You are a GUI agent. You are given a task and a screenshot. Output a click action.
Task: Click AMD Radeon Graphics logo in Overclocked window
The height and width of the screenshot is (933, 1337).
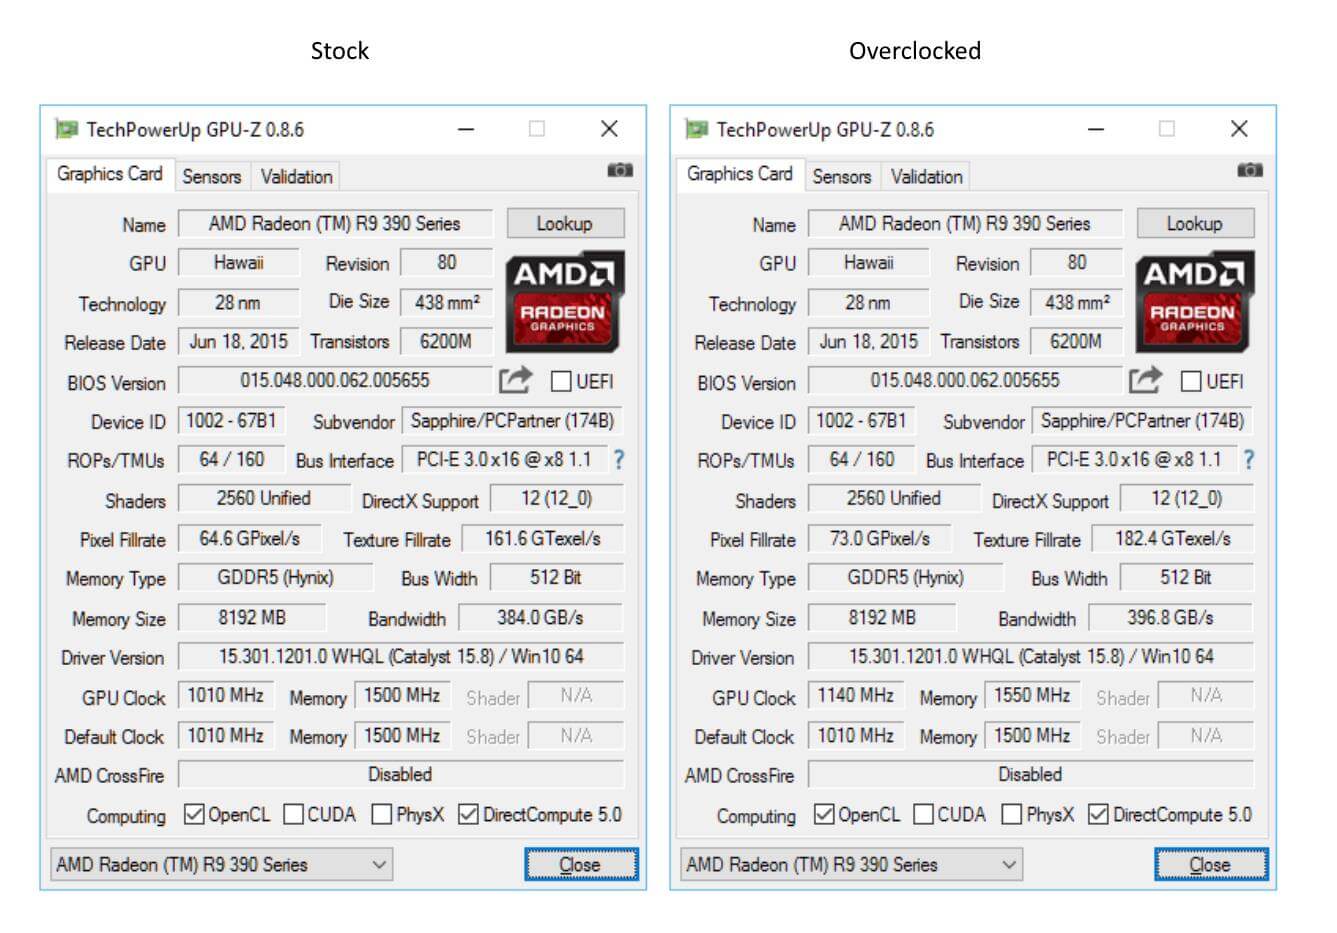(x=1195, y=301)
